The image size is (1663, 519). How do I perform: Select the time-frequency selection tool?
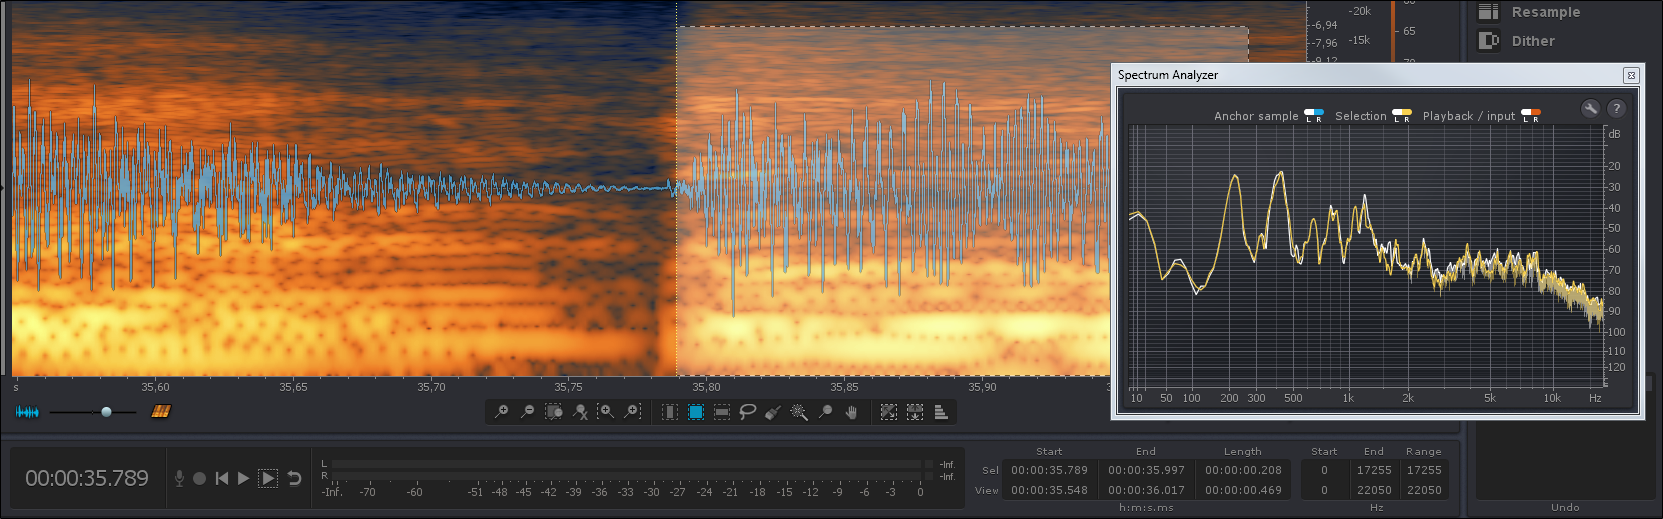(696, 412)
